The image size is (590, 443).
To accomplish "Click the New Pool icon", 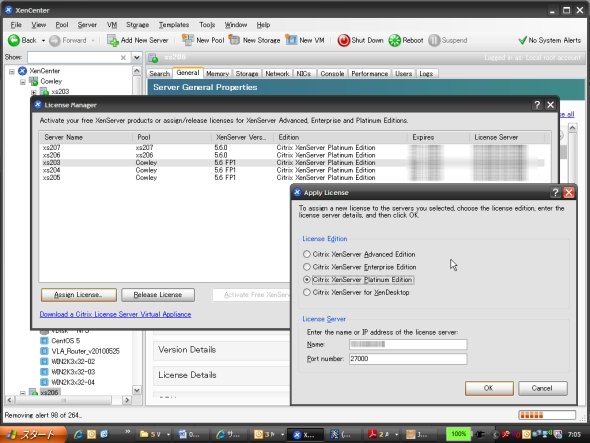I will point(187,40).
